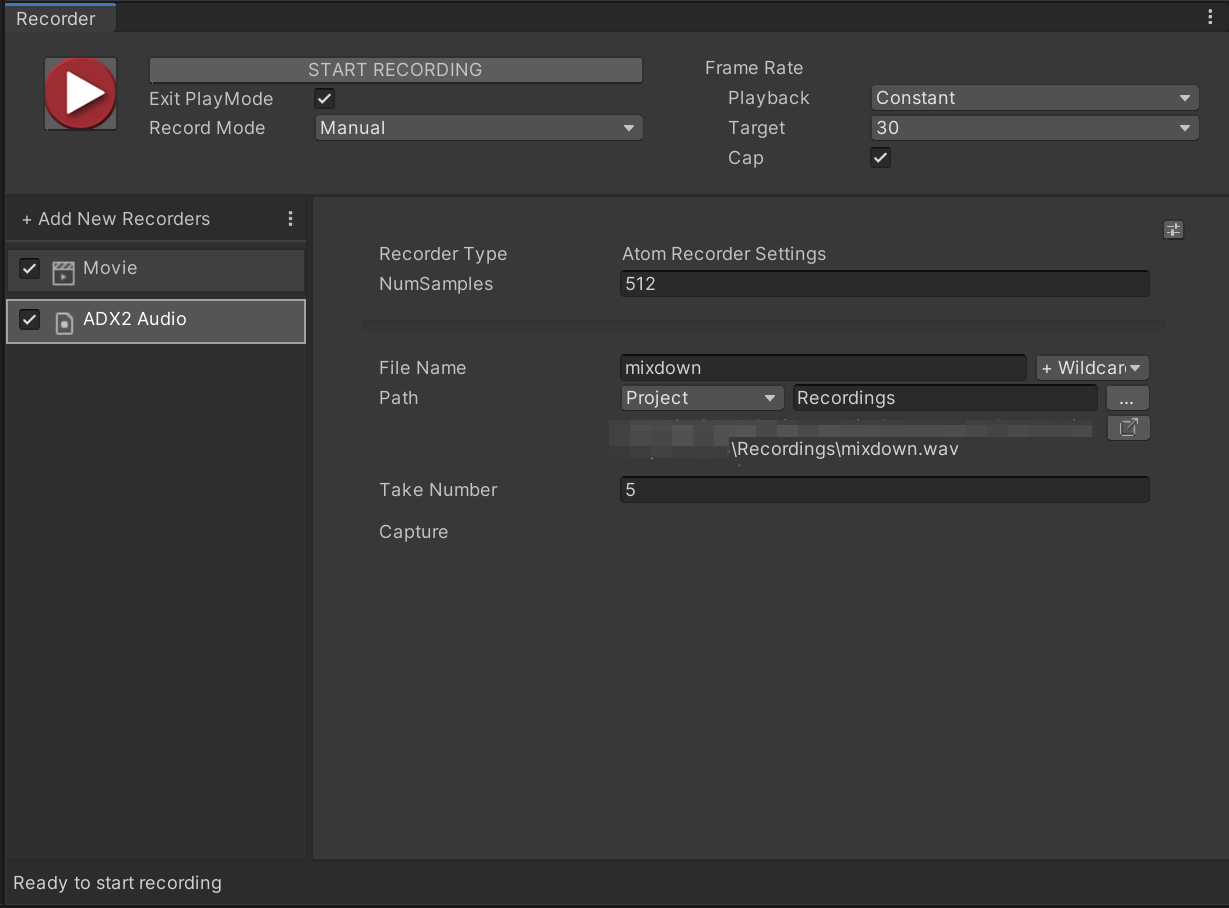1229x908 pixels.
Task: Change Playback from Constant via its dropdown
Action: click(x=1034, y=97)
